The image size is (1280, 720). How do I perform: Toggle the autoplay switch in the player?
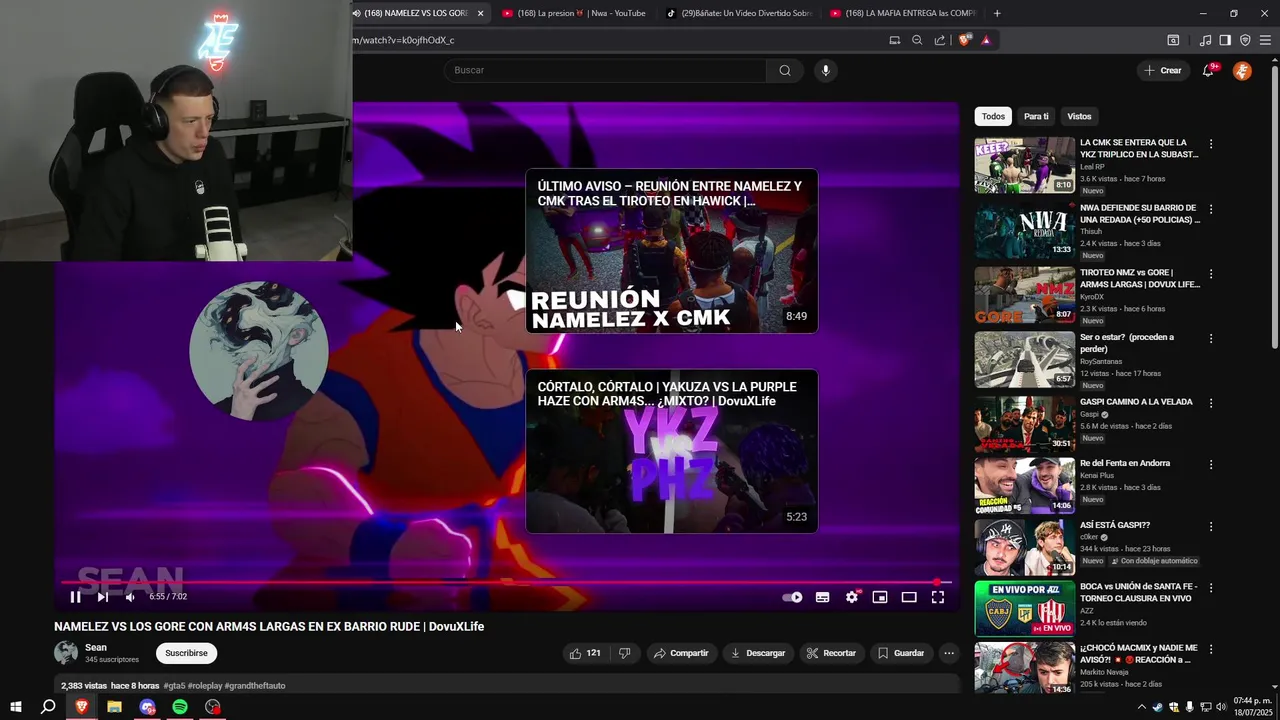[792, 597]
